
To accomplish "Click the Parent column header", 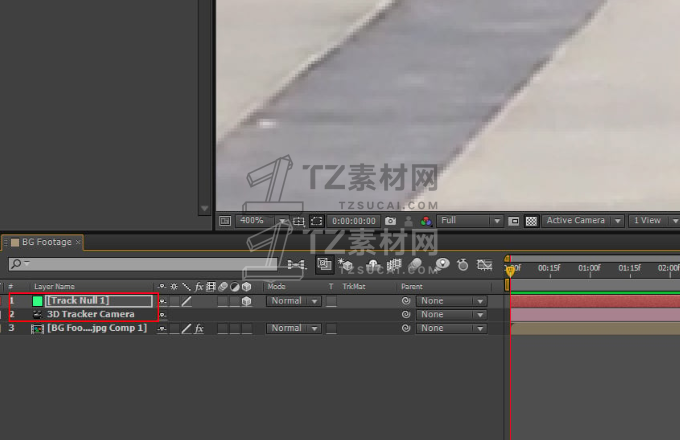I will (412, 287).
